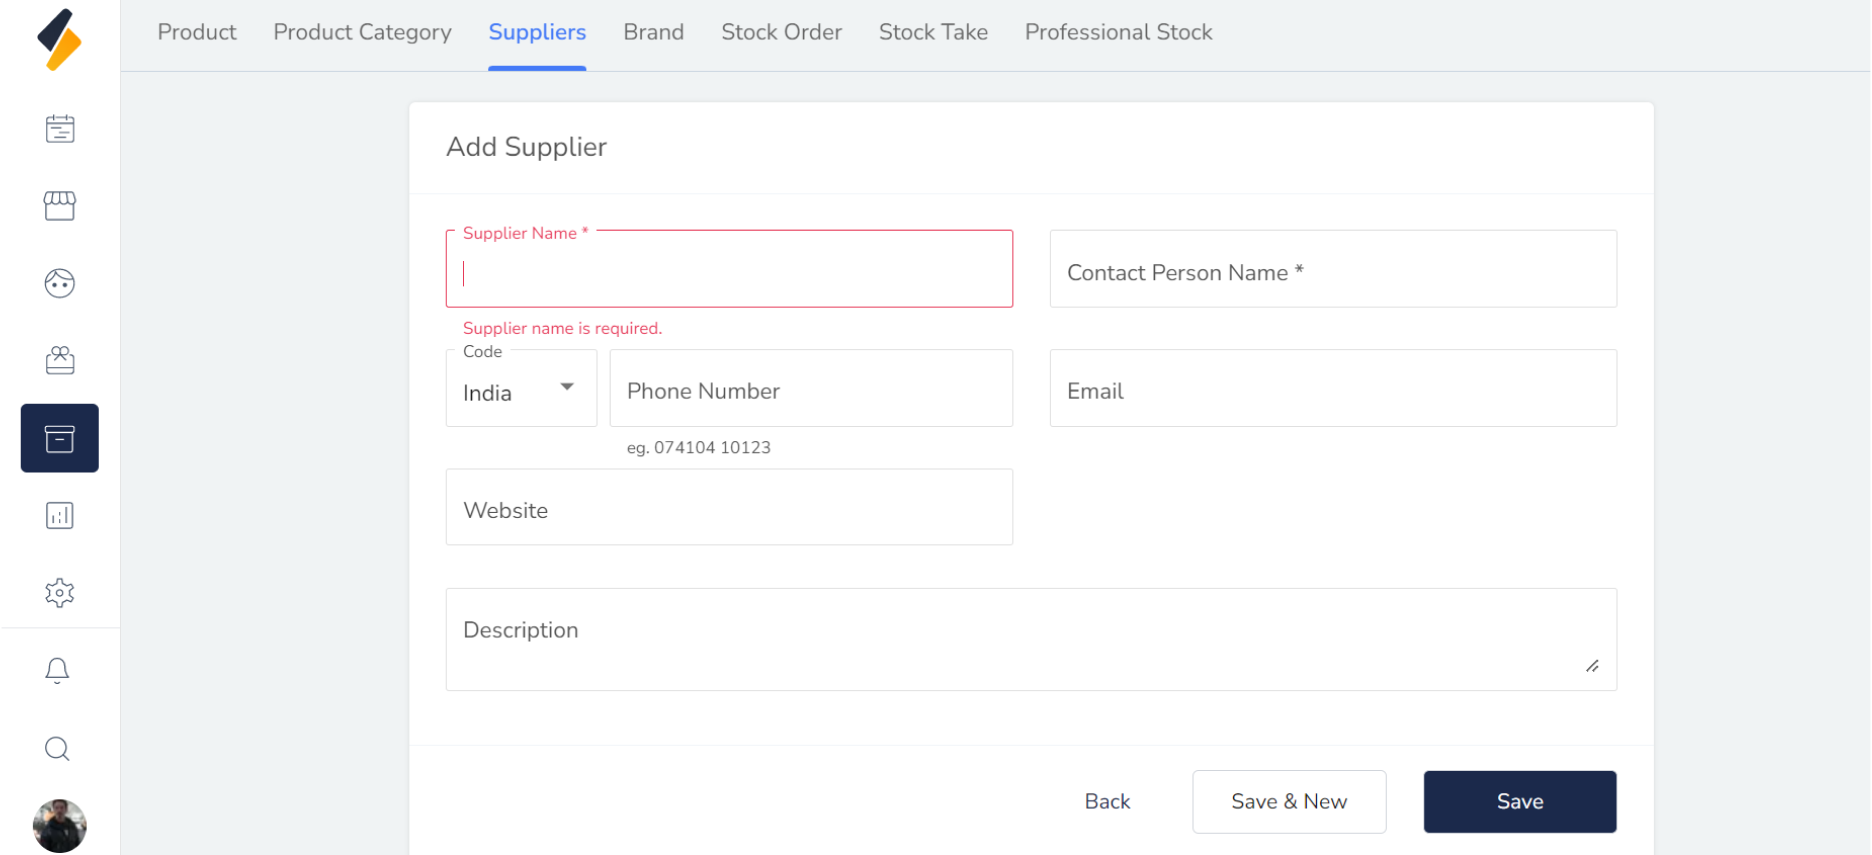The image size is (1872, 855).
Task: Open search with the magnifier icon
Action: point(58,749)
